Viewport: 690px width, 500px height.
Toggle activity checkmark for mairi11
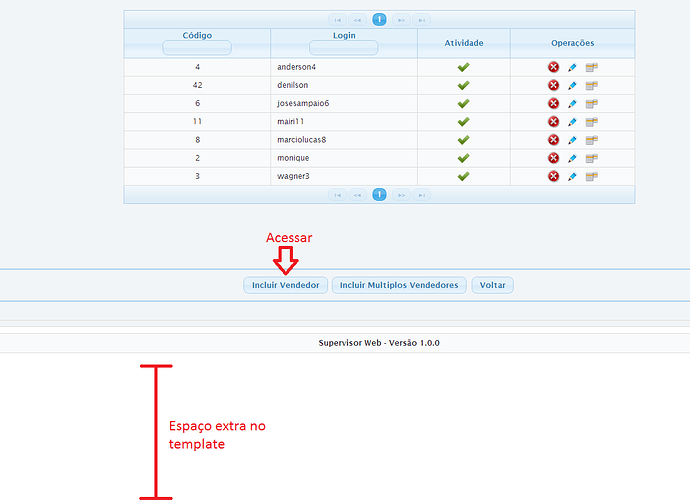tap(463, 121)
